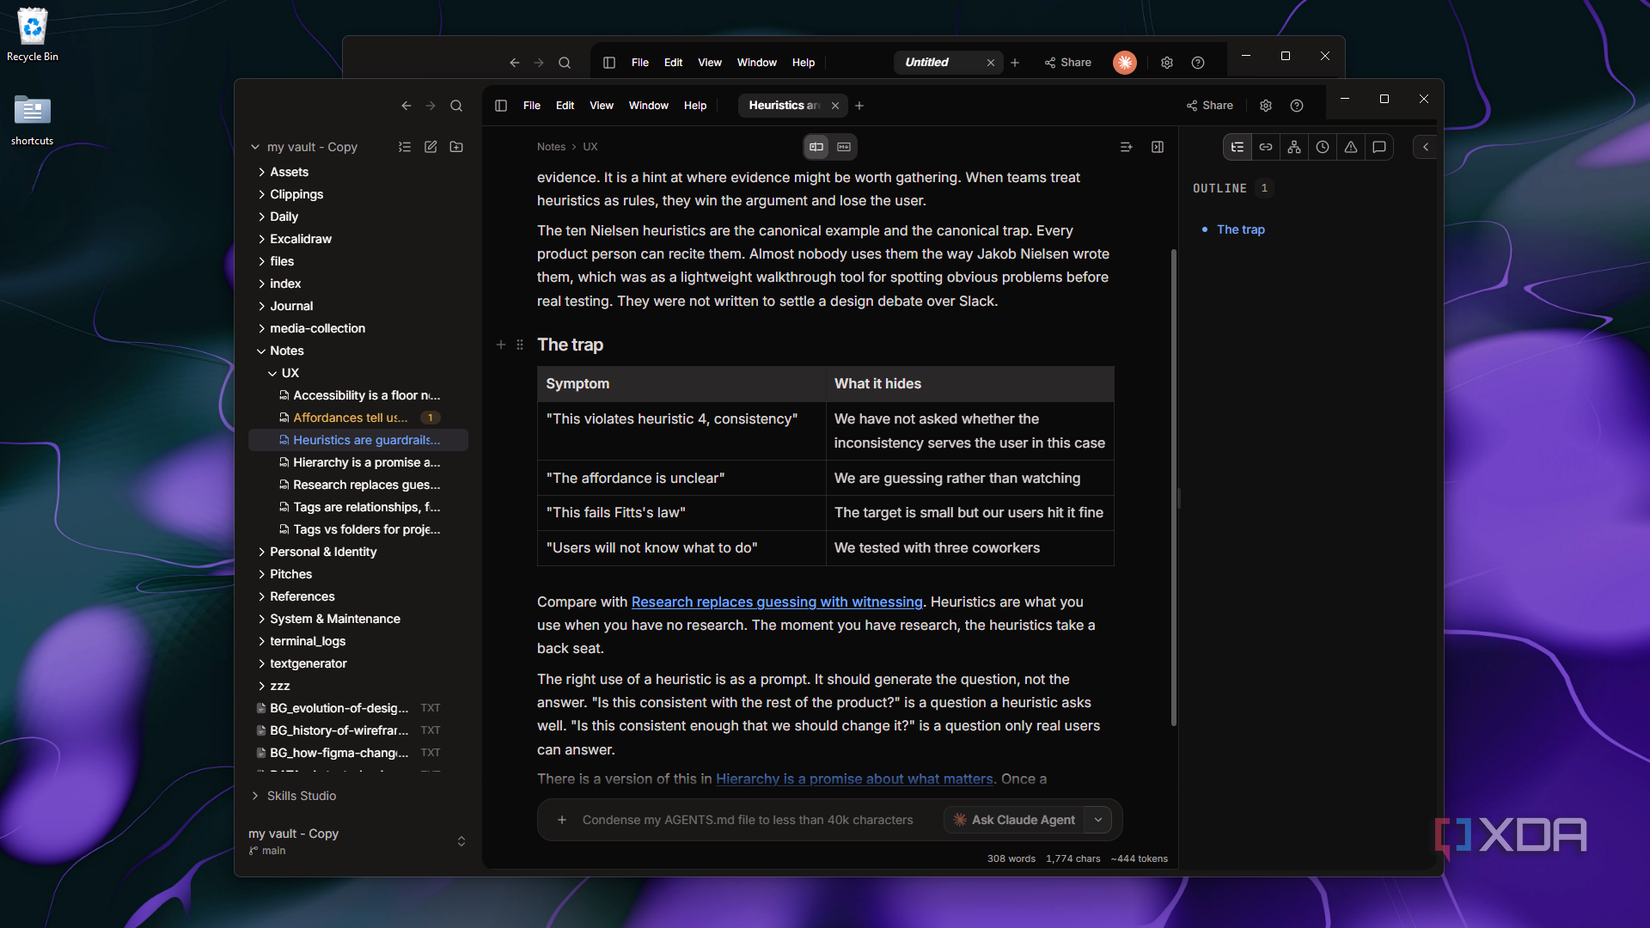The width and height of the screenshot is (1650, 928).
Task: Click Share in the front window
Action: click(x=1210, y=106)
